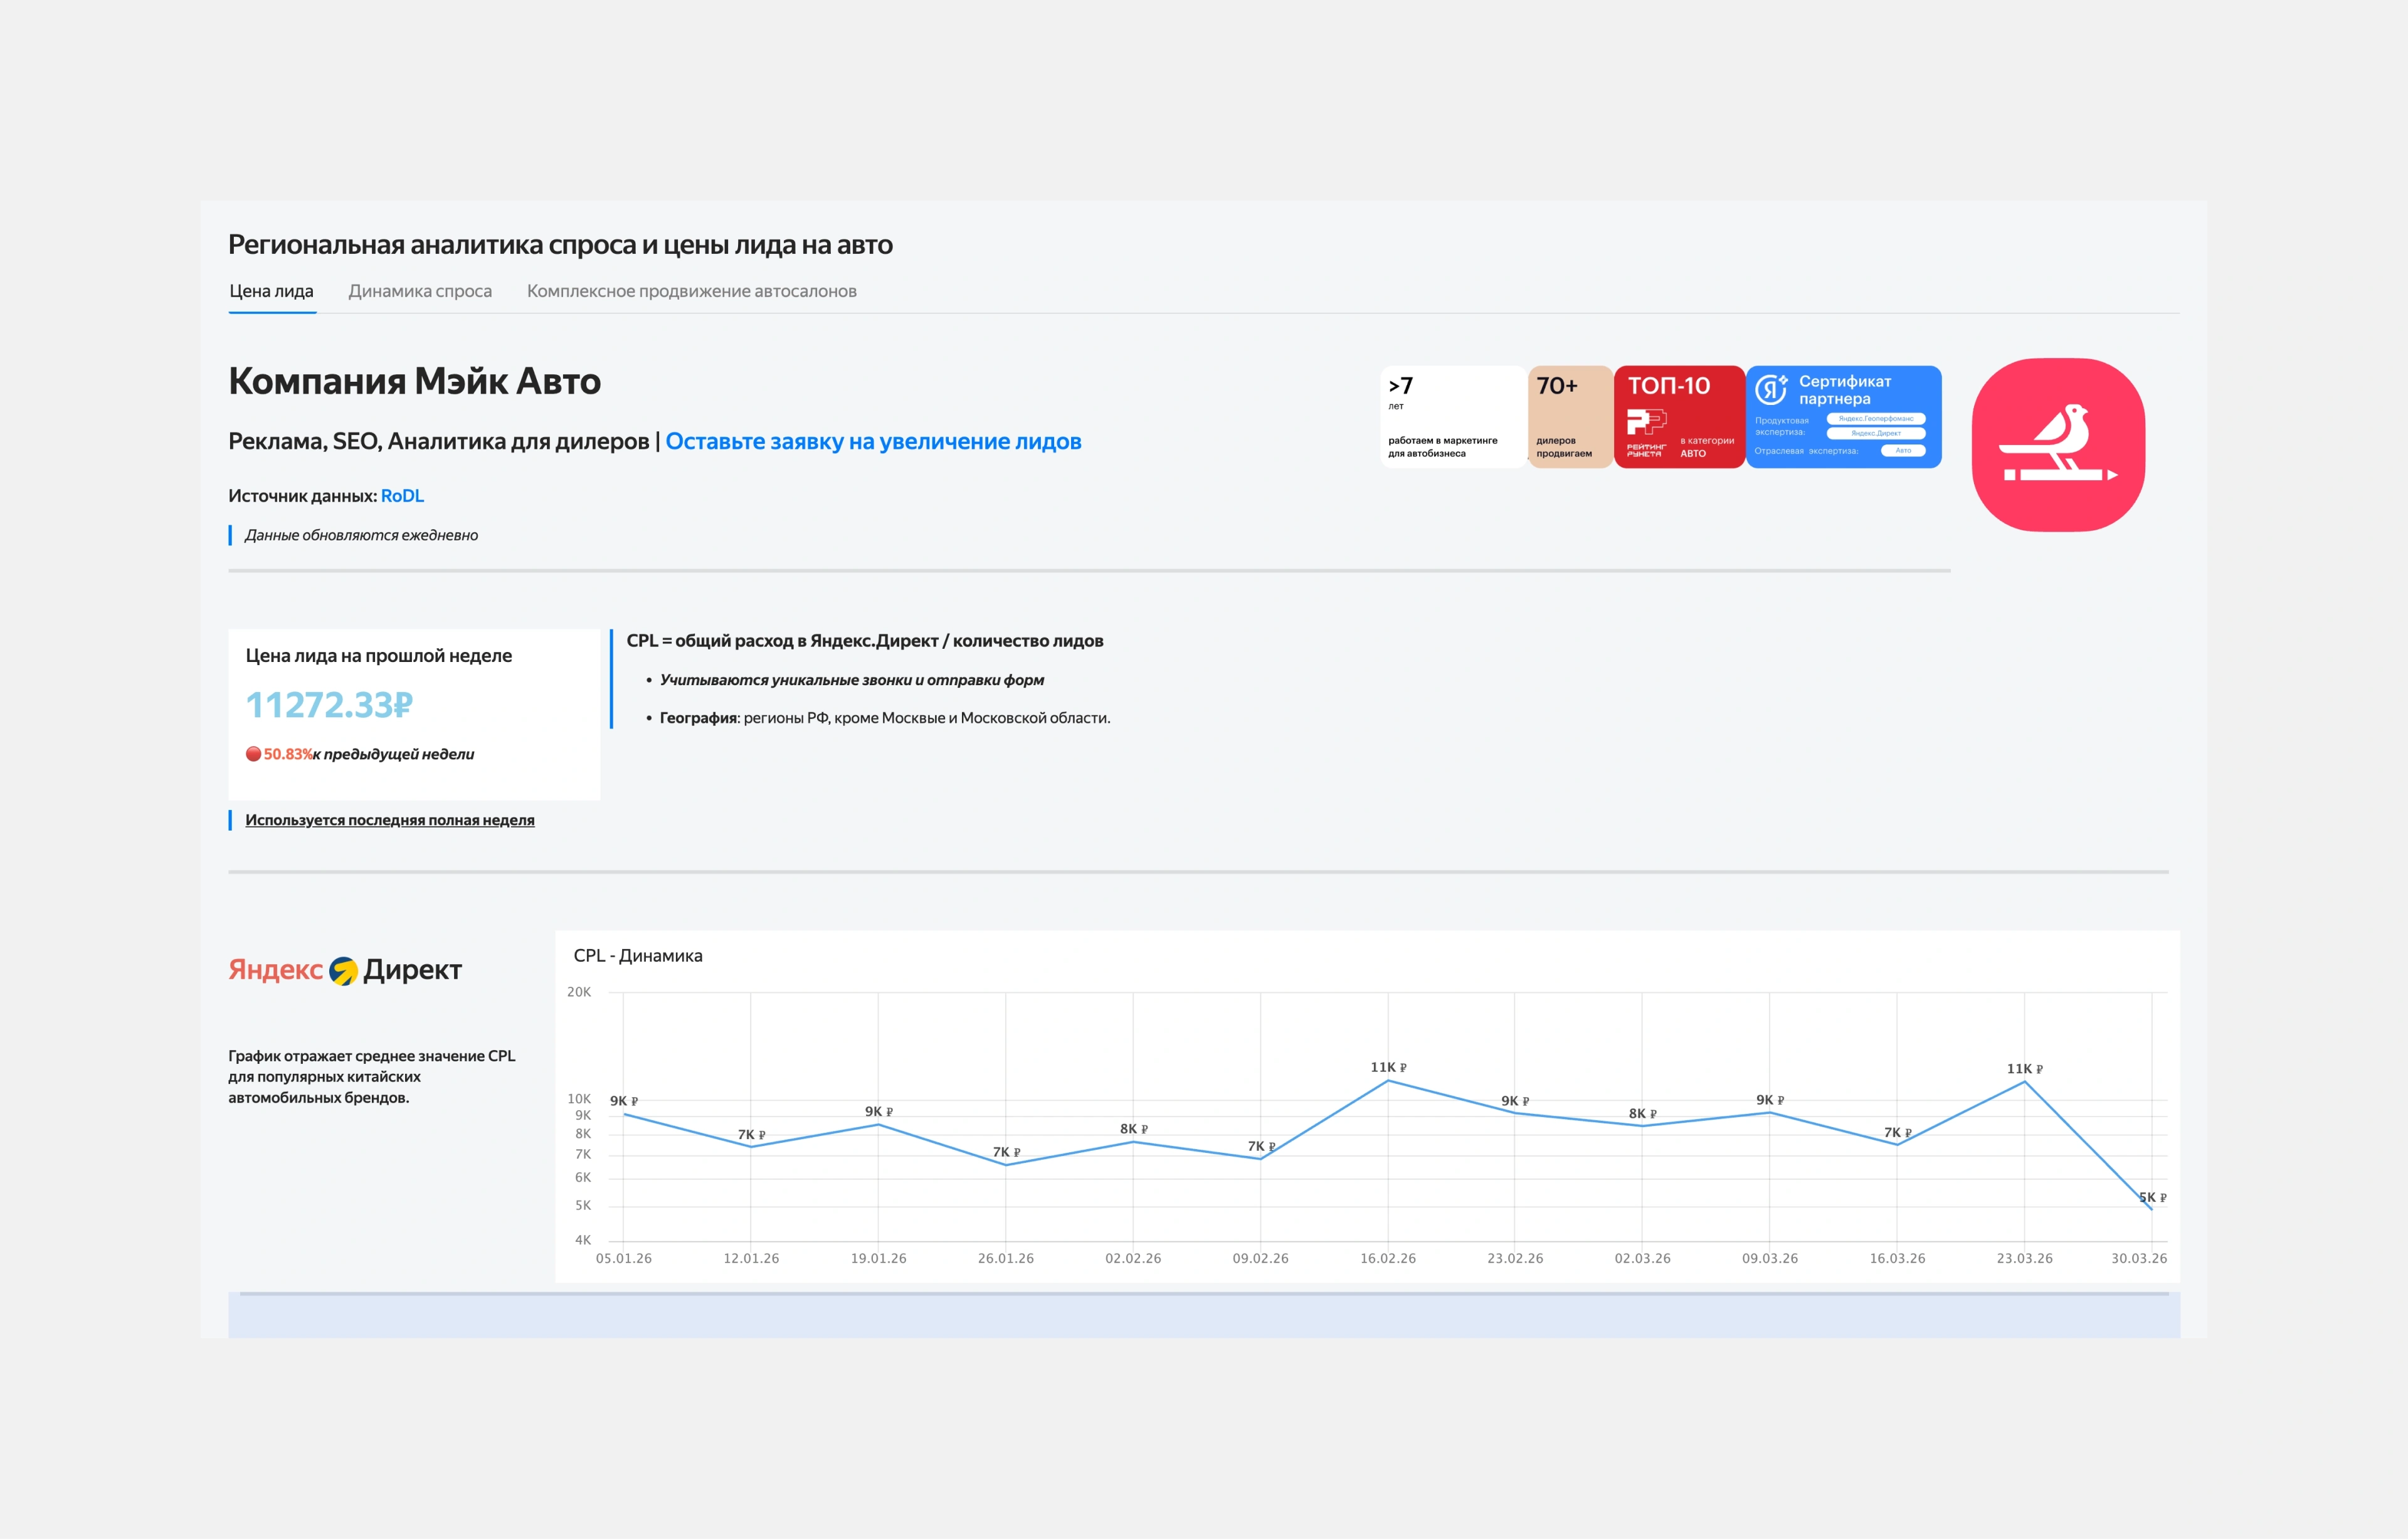Select the Цена лида tab
This screenshot has width=2408, height=1539.
(x=271, y=291)
